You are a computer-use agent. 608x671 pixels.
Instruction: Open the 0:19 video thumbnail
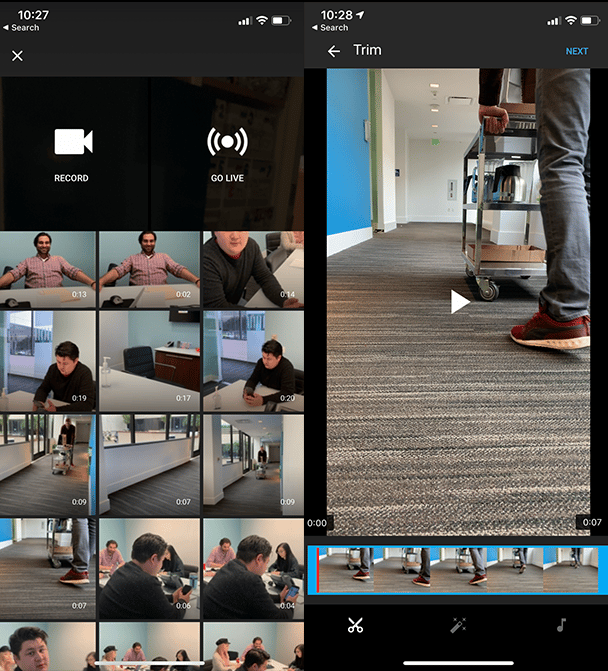pyautogui.click(x=47, y=361)
